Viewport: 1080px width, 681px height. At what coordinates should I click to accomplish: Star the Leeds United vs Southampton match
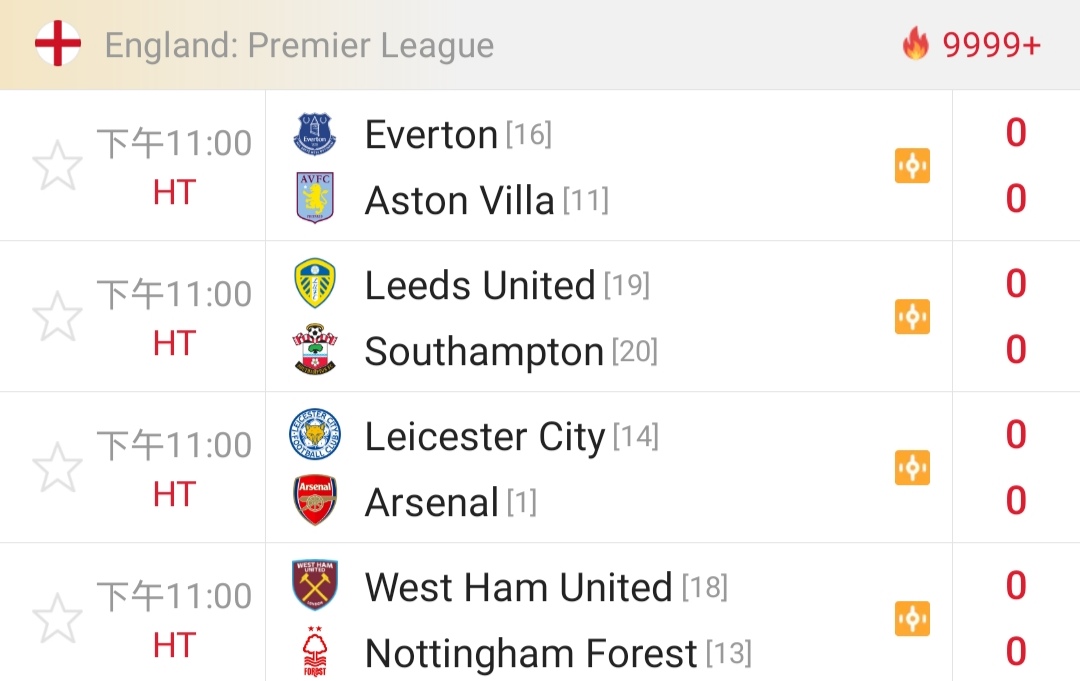(x=57, y=317)
